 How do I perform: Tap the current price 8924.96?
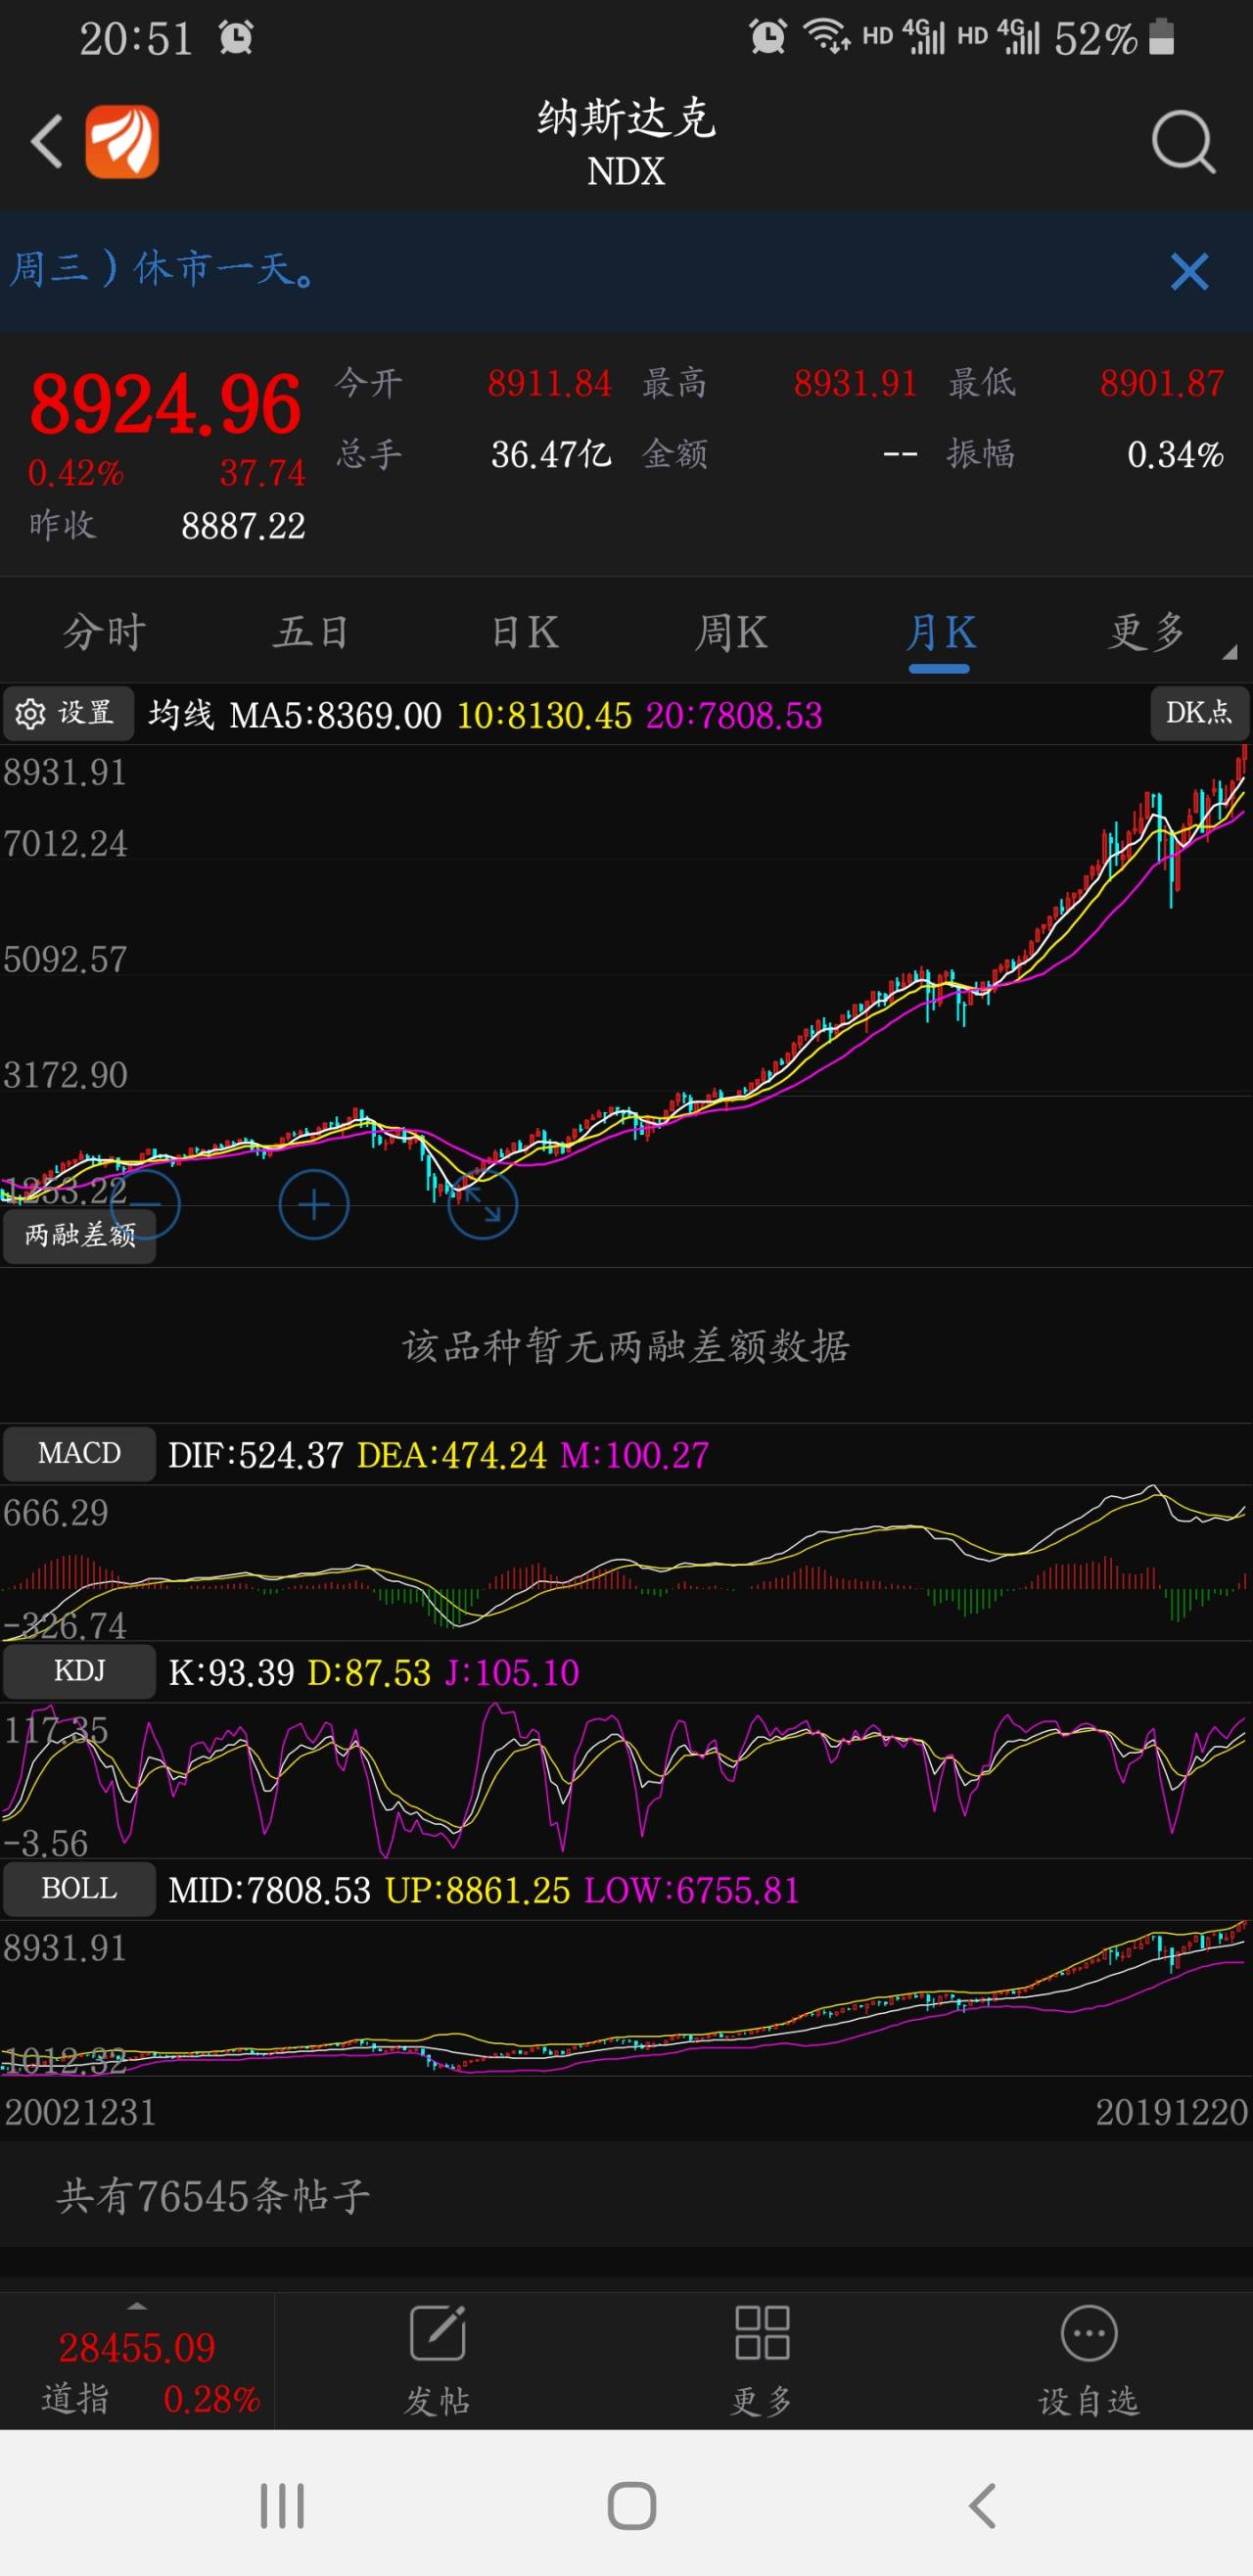[x=165, y=404]
